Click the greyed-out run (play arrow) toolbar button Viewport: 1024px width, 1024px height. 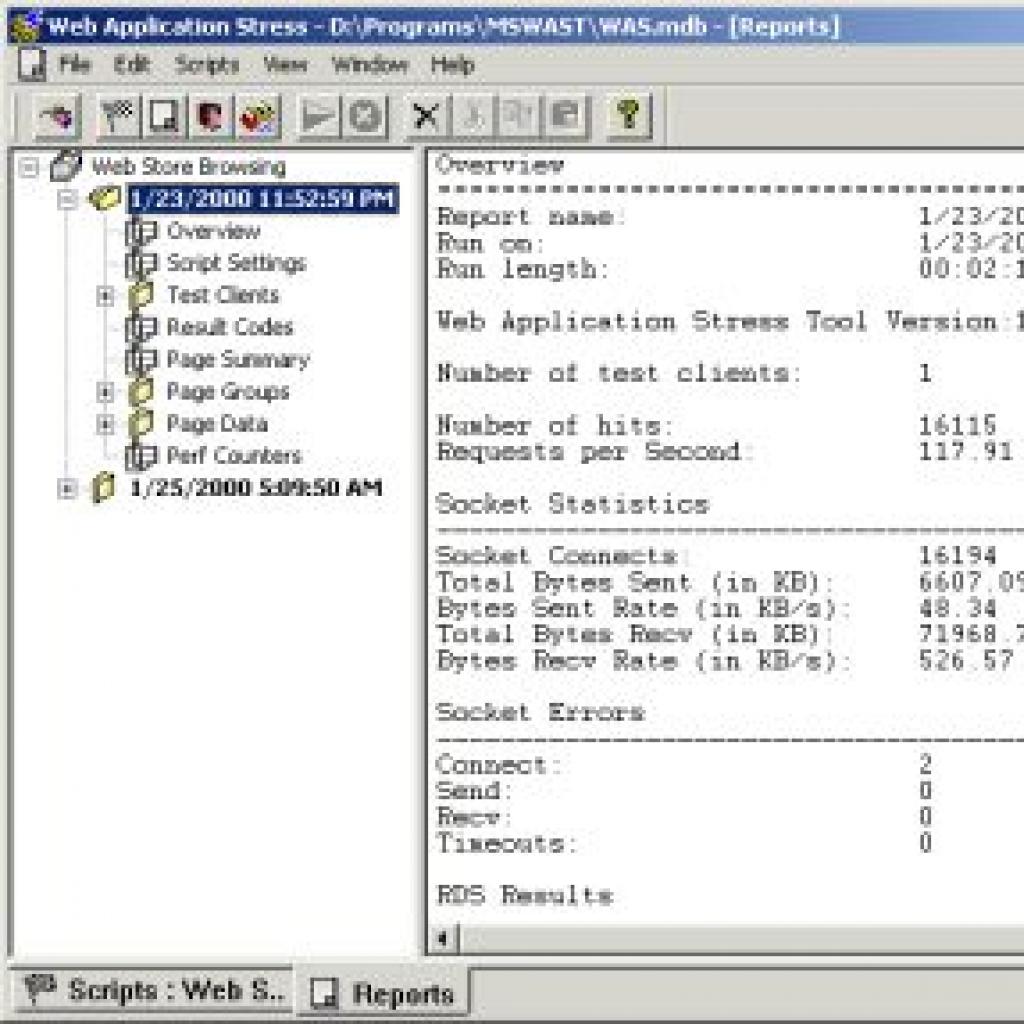[318, 116]
